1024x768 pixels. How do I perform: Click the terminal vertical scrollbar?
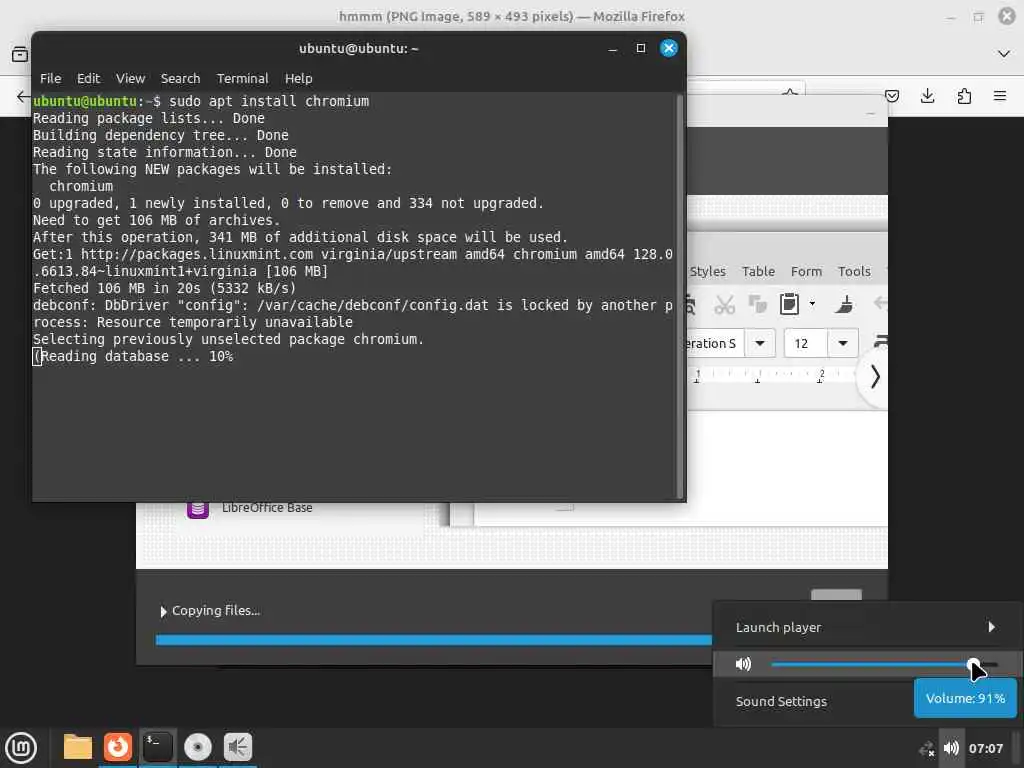(679, 296)
